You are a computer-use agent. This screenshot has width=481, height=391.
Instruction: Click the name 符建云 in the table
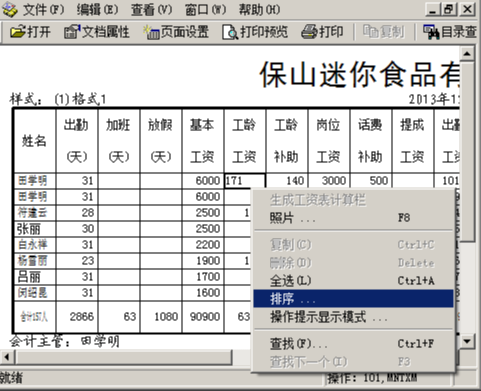pos(32,213)
